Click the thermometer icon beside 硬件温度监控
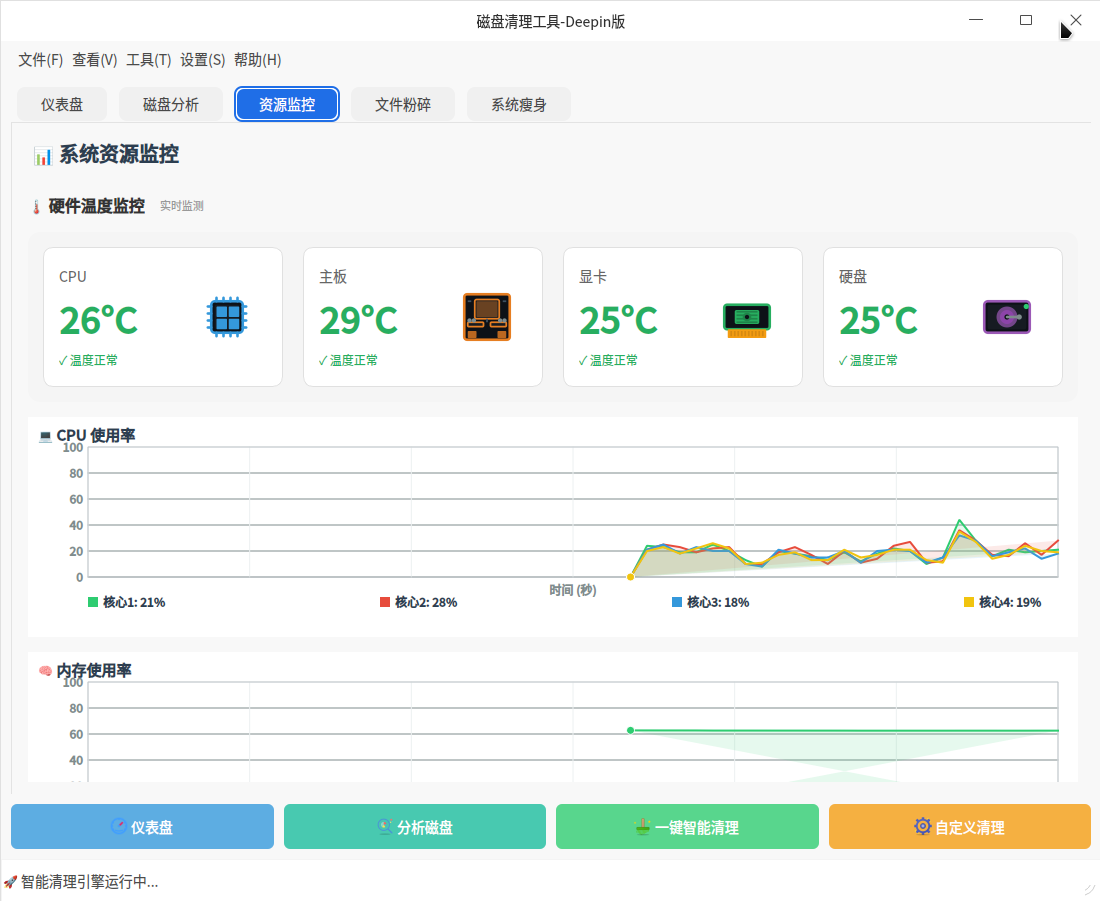This screenshot has width=1100, height=901. (36, 206)
